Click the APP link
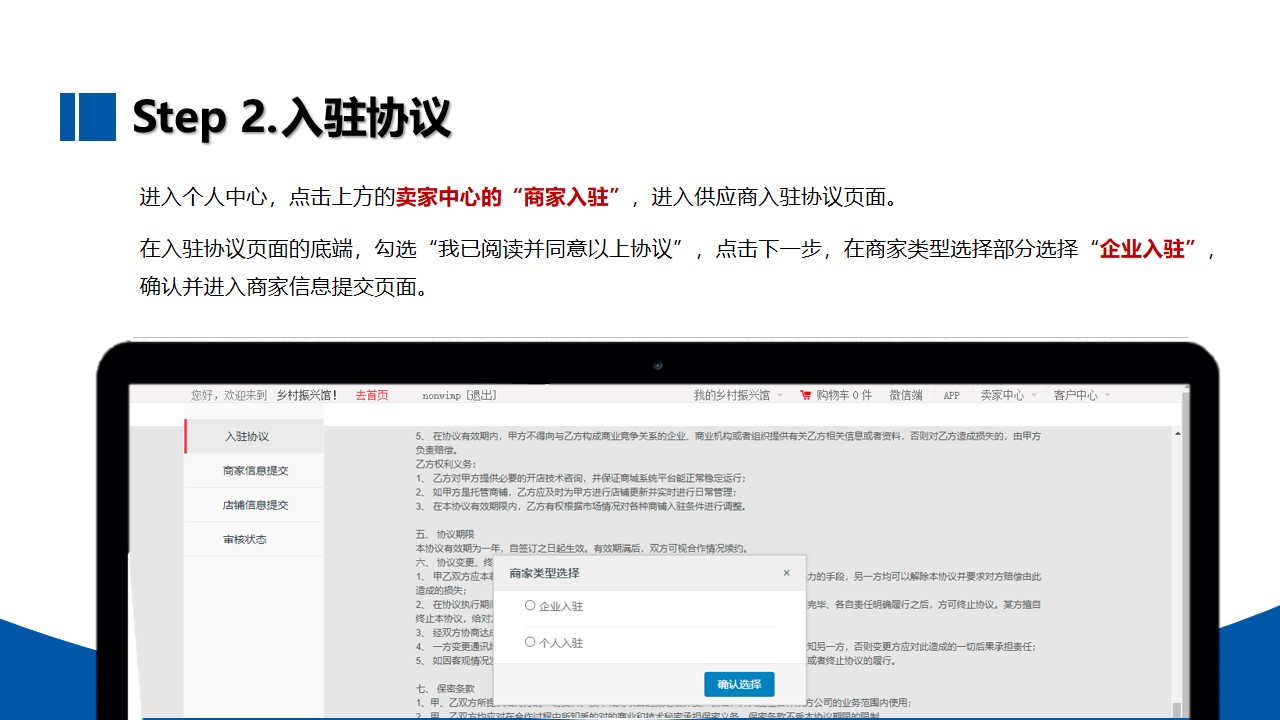The image size is (1280, 720). 952,396
